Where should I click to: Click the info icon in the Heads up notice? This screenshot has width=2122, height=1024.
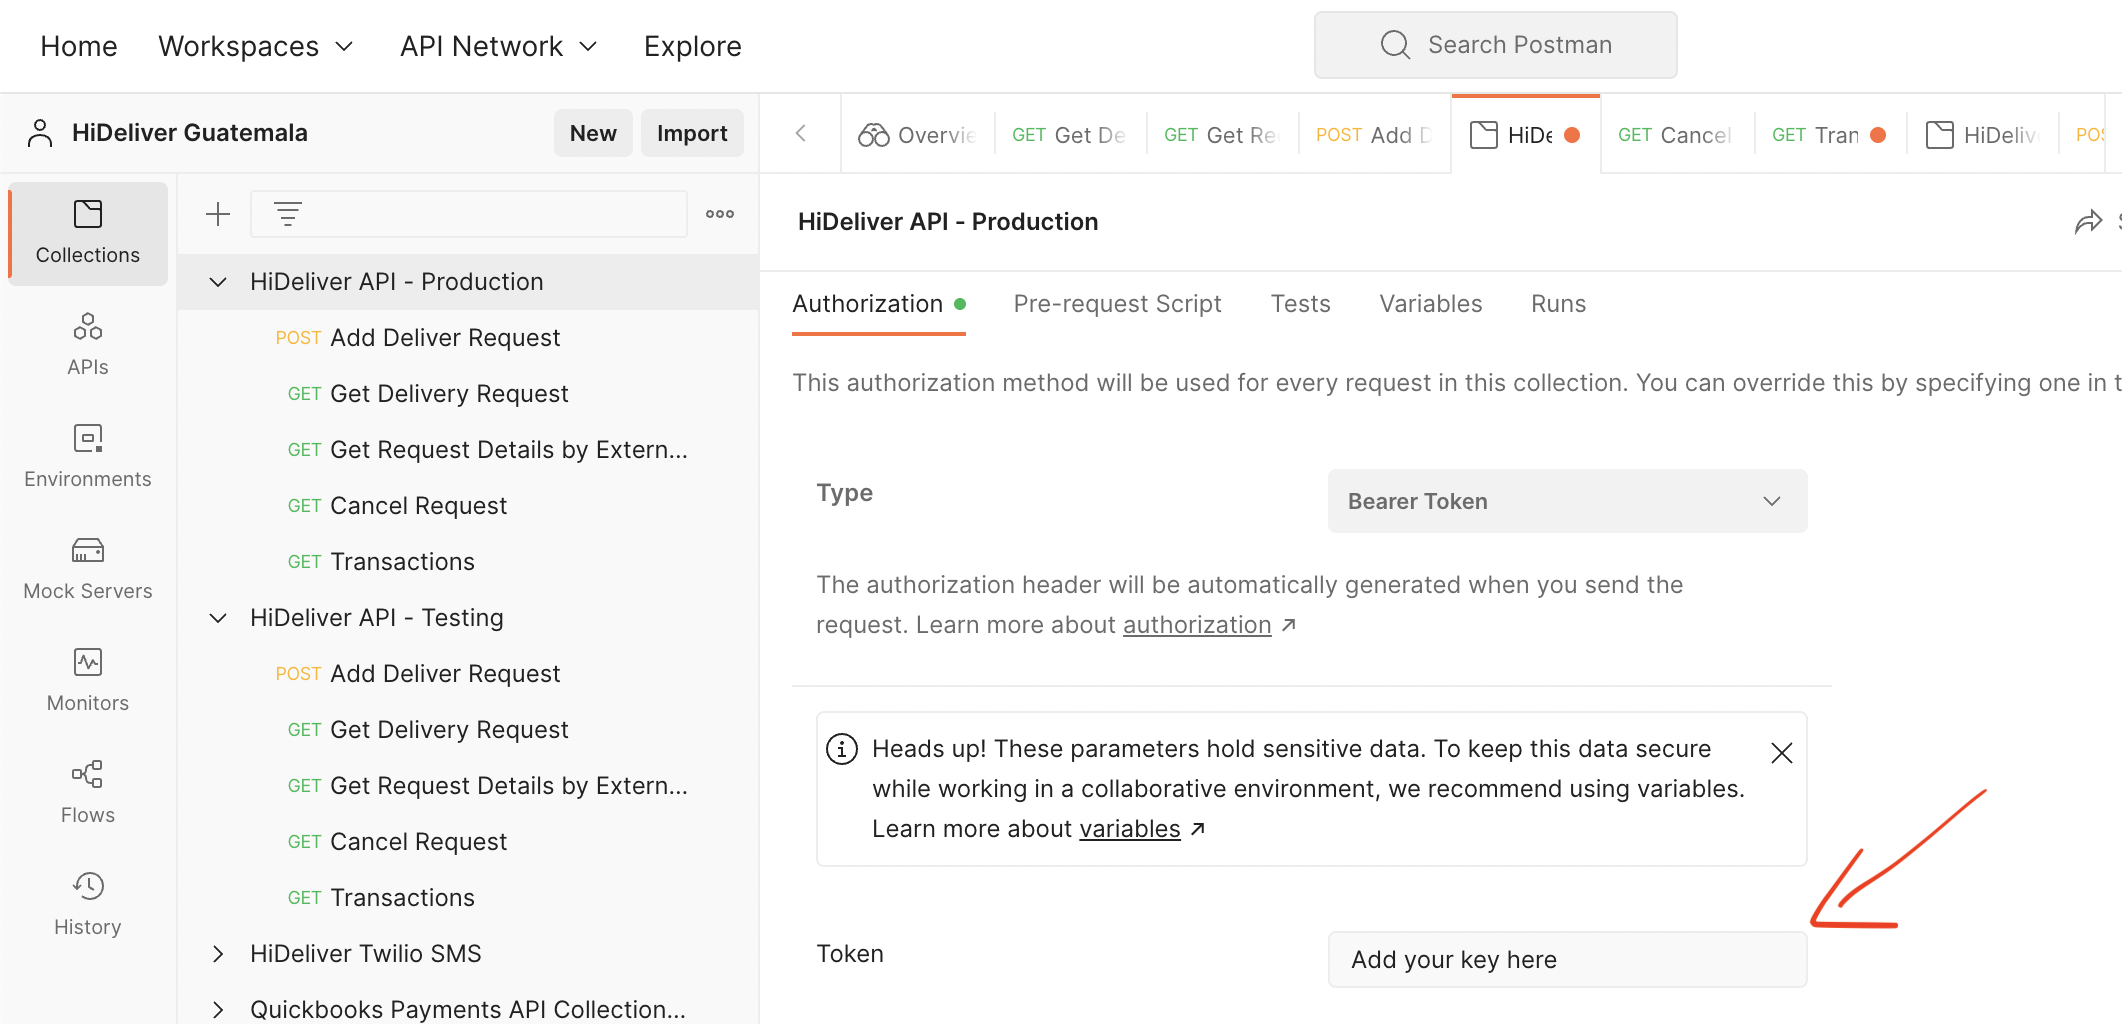842,749
